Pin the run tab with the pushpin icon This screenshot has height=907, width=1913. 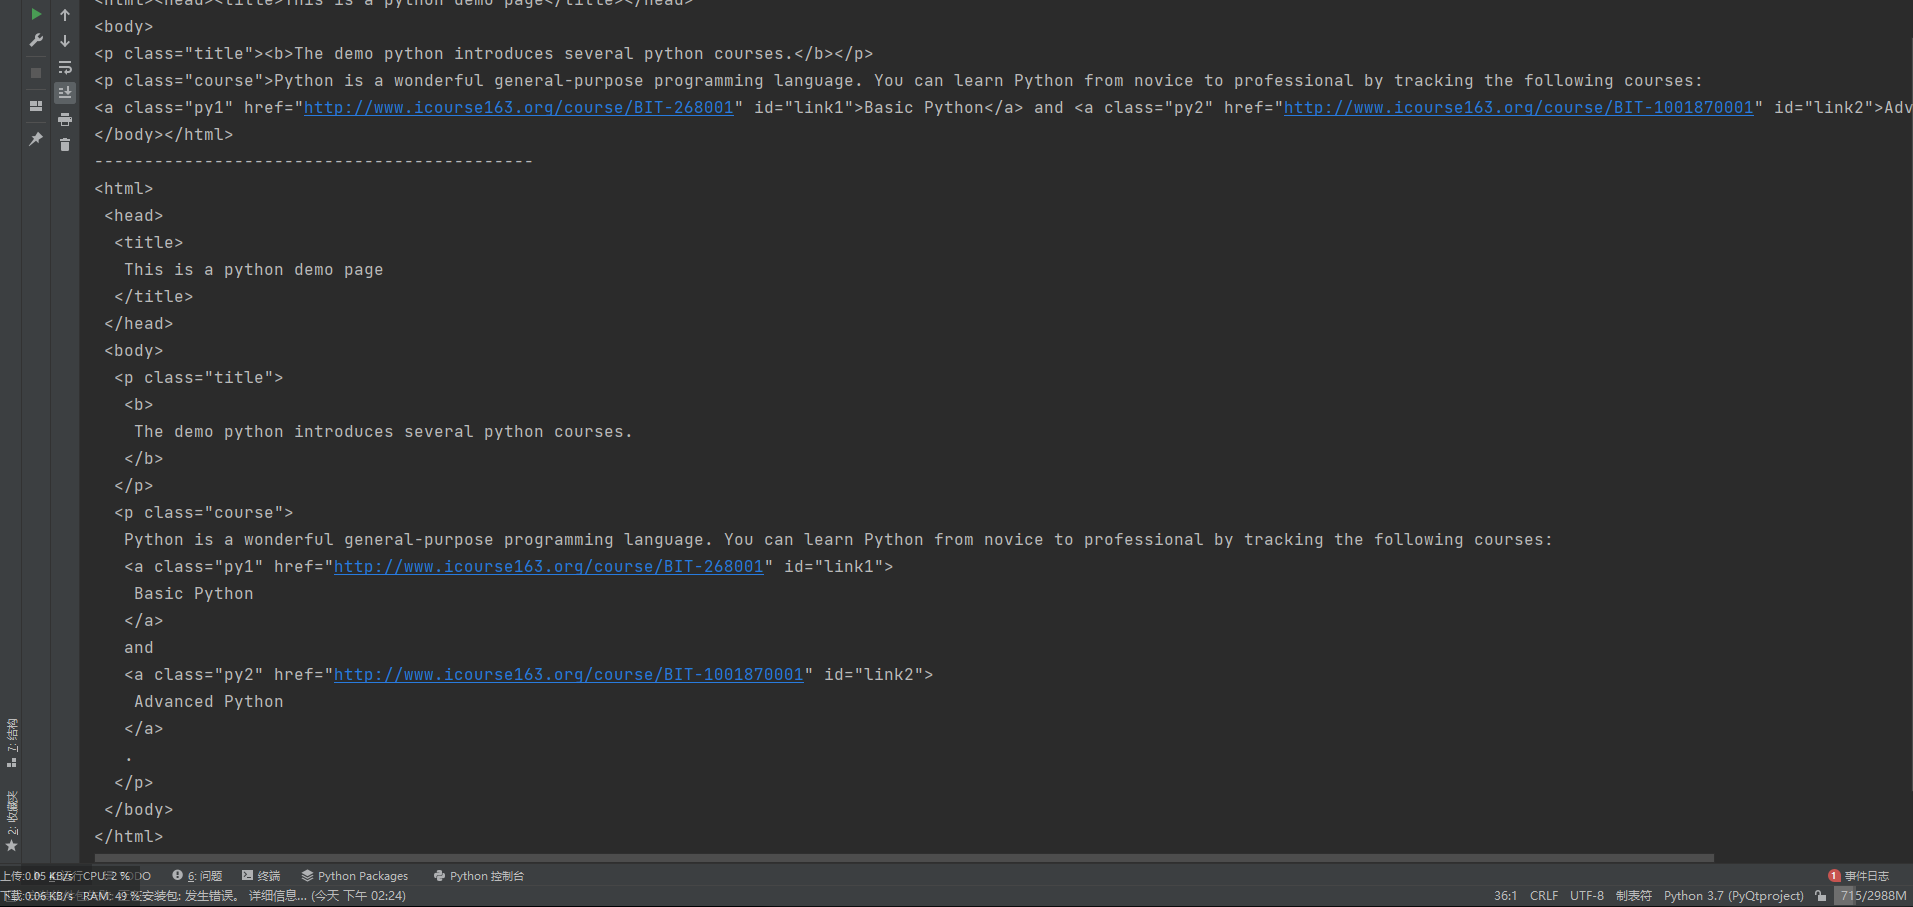click(36, 139)
